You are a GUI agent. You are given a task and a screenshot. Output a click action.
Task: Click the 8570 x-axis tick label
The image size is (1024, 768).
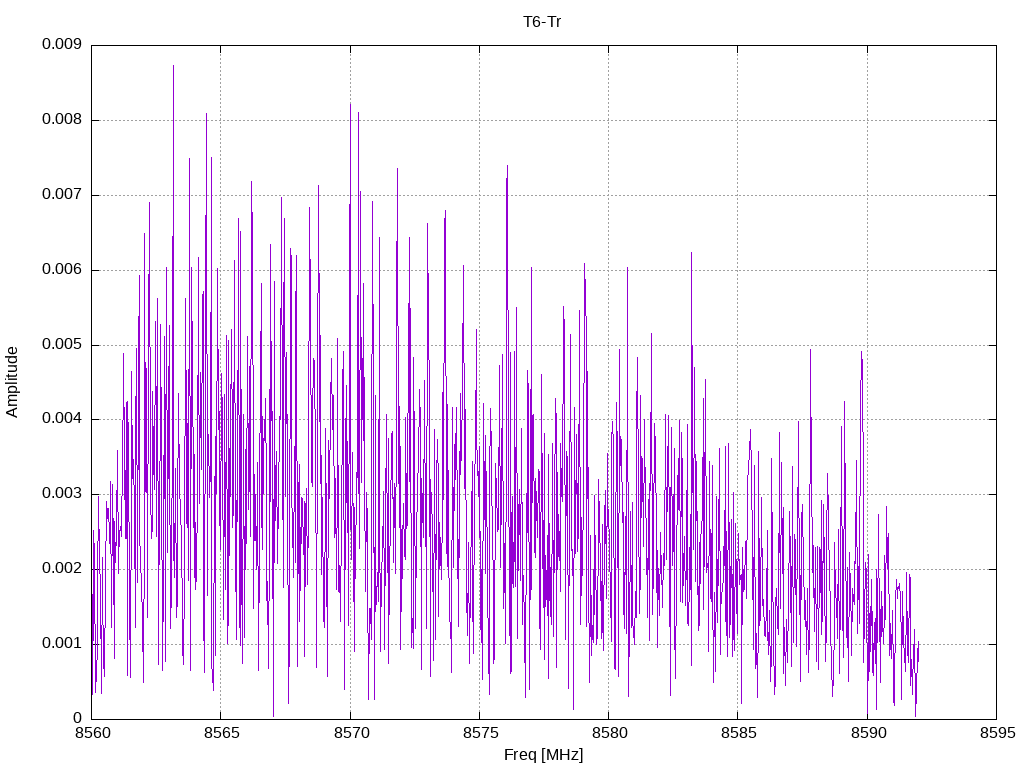[x=351, y=733]
